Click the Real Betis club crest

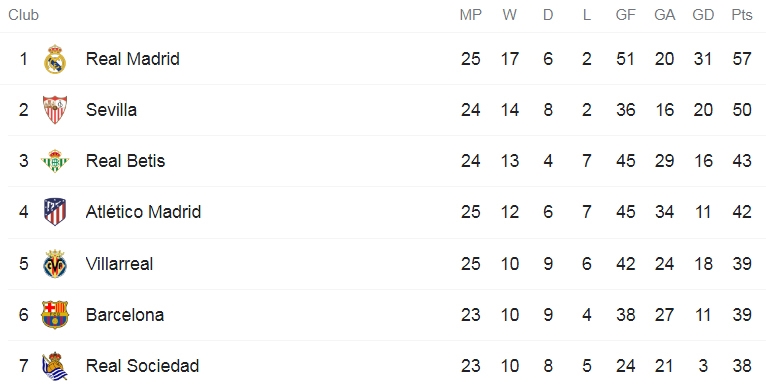[x=55, y=161]
